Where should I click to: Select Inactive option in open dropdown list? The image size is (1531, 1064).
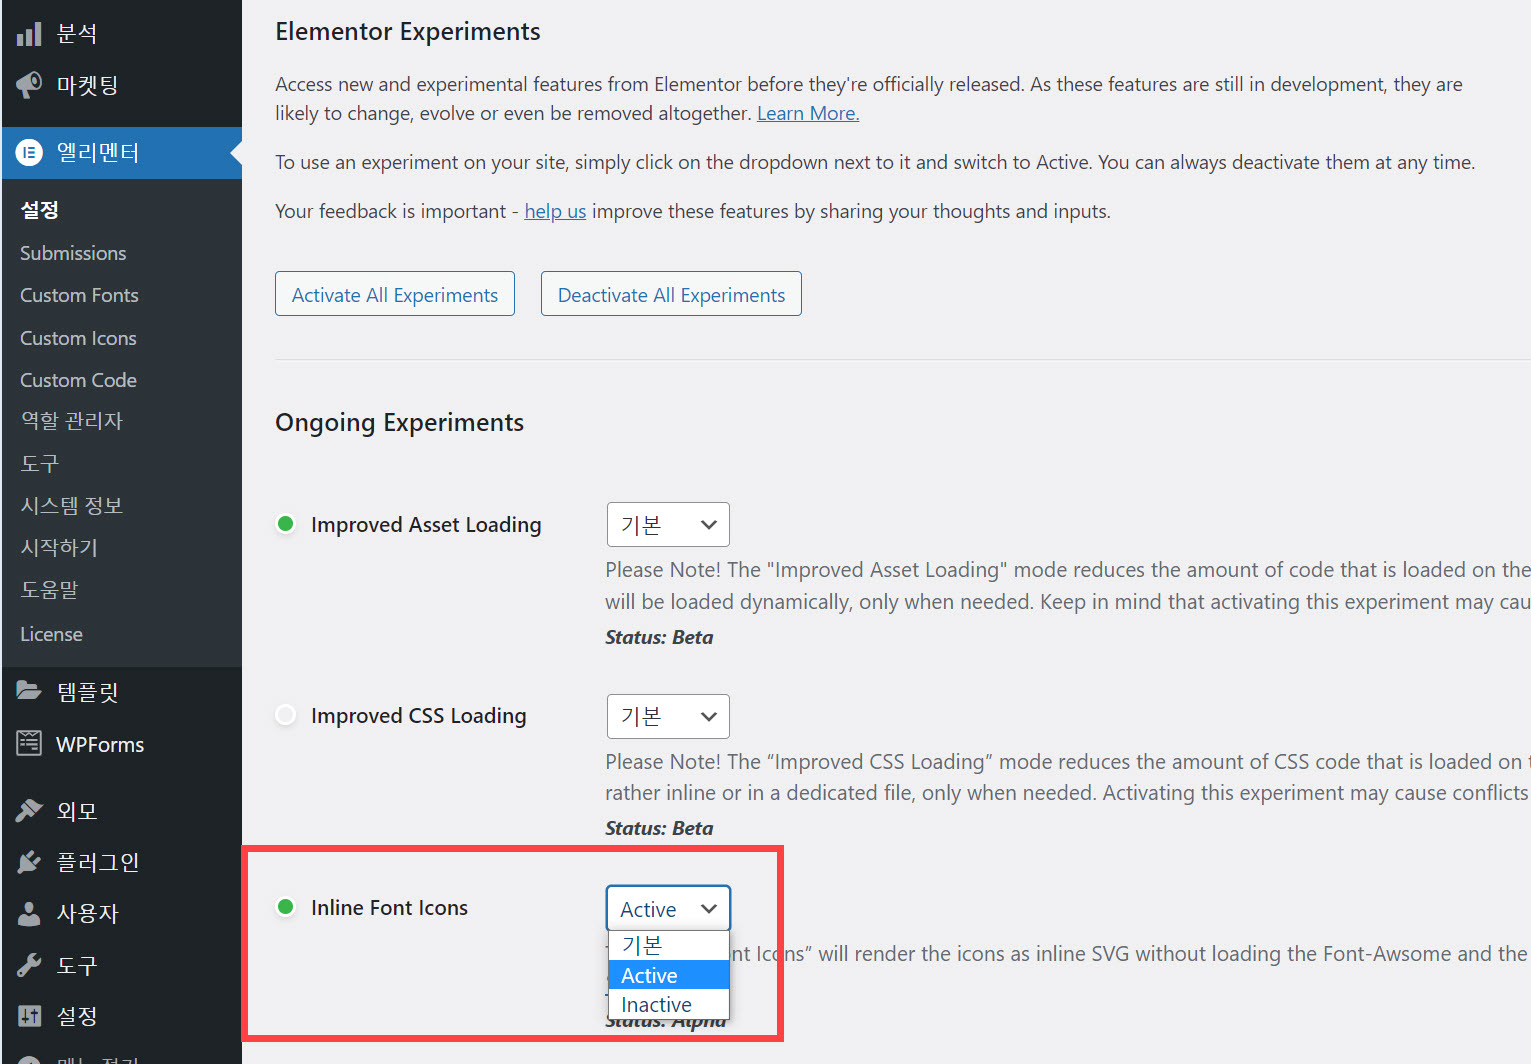tap(668, 1004)
